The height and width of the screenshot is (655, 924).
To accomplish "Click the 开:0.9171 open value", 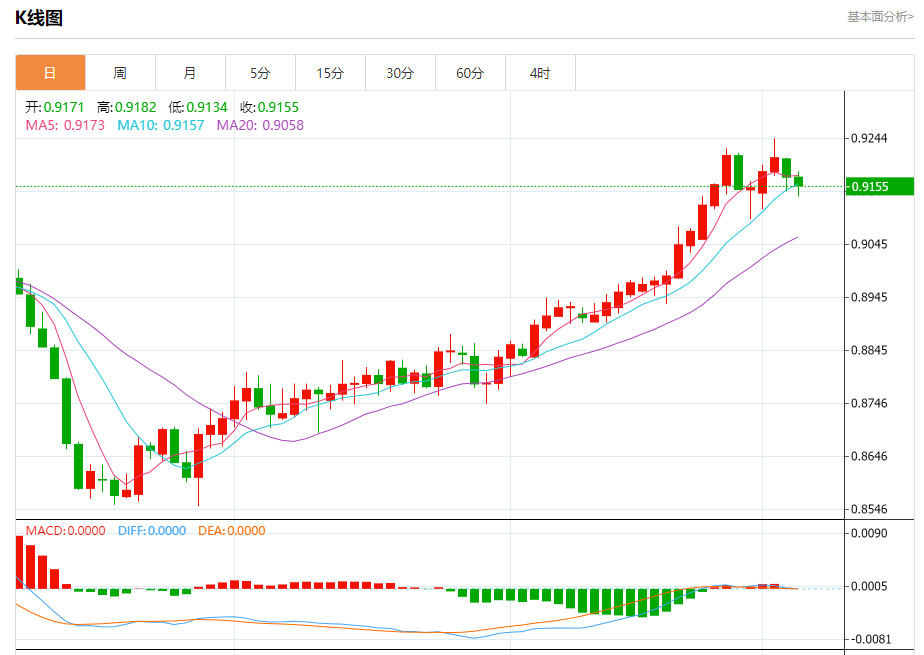I will [x=55, y=107].
